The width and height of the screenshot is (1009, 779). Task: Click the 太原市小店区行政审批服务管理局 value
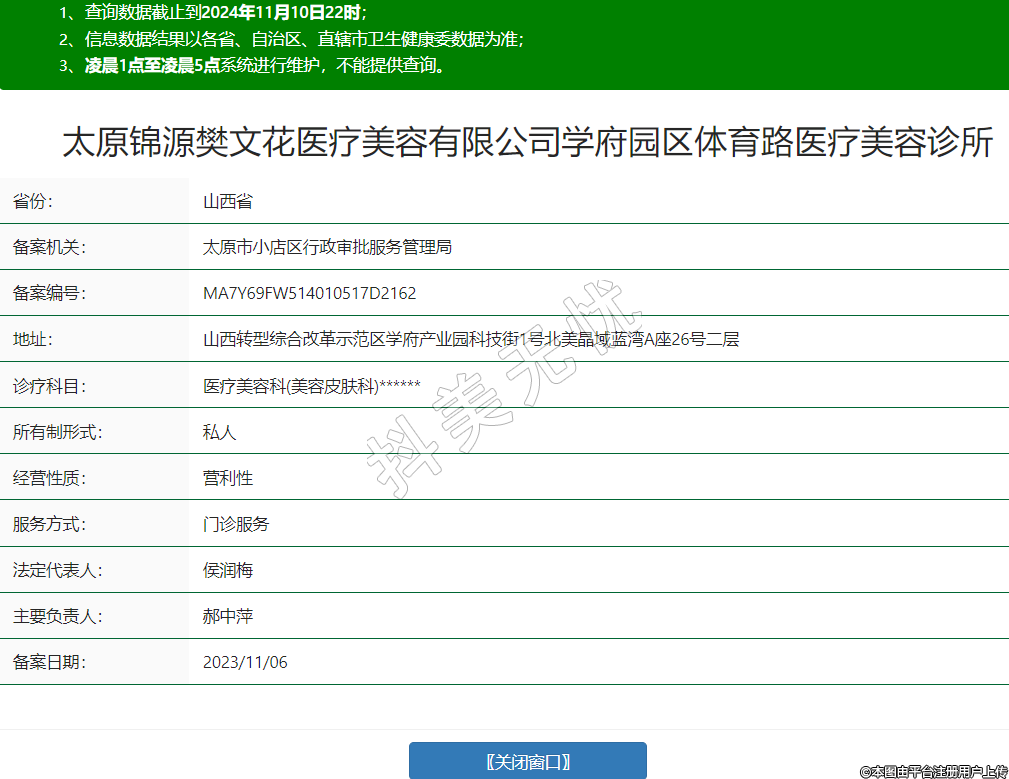point(327,247)
